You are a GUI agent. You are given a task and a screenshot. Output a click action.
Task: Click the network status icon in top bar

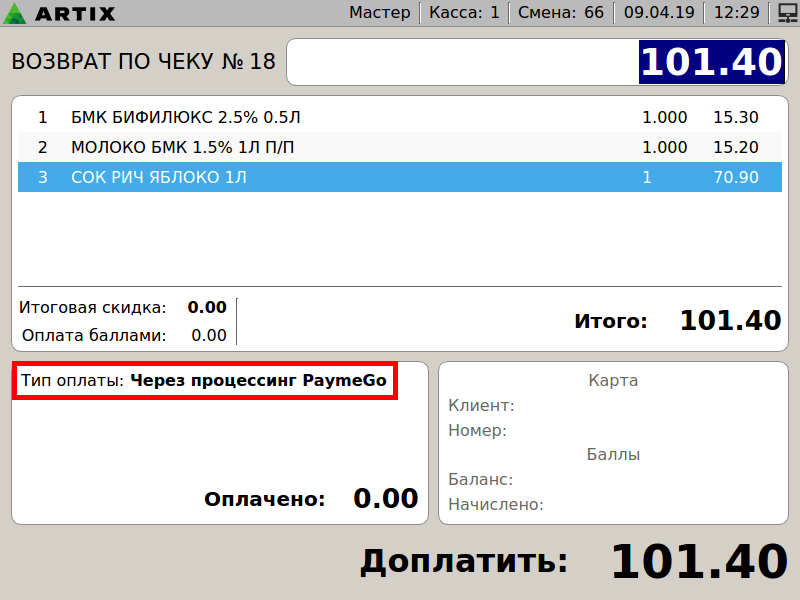[x=786, y=13]
